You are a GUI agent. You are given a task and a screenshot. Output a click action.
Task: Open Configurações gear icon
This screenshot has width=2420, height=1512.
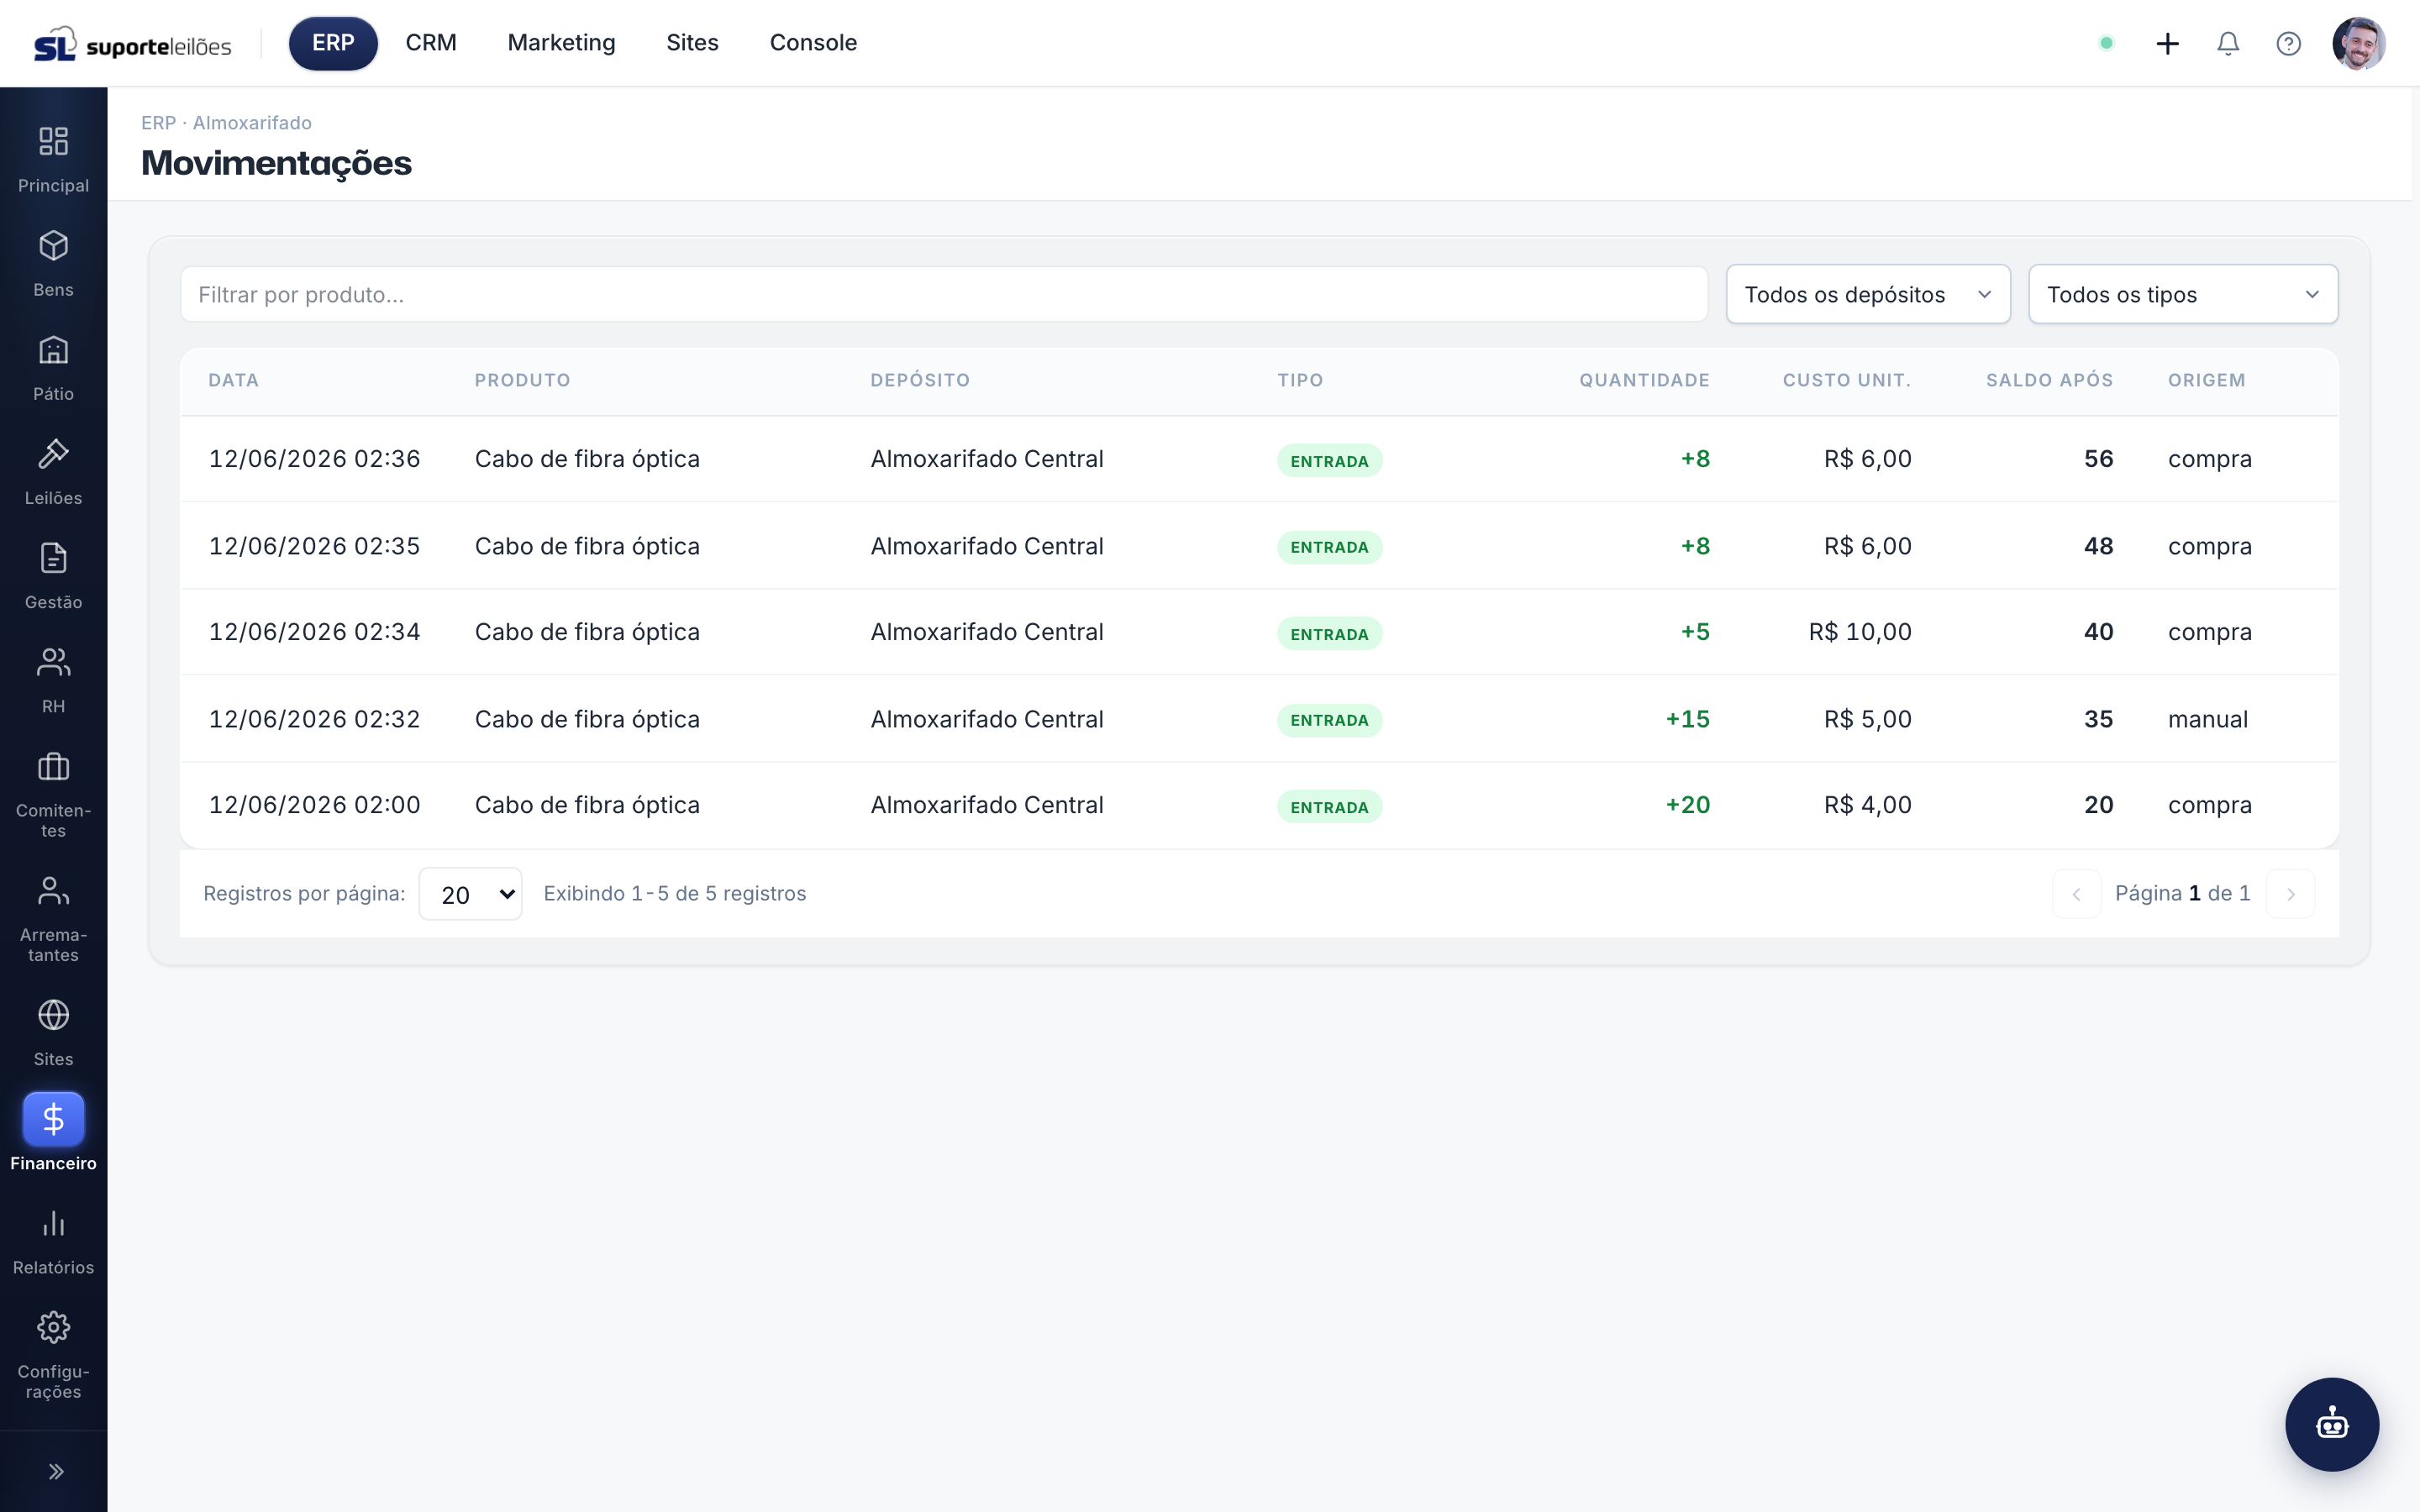click(x=53, y=1328)
